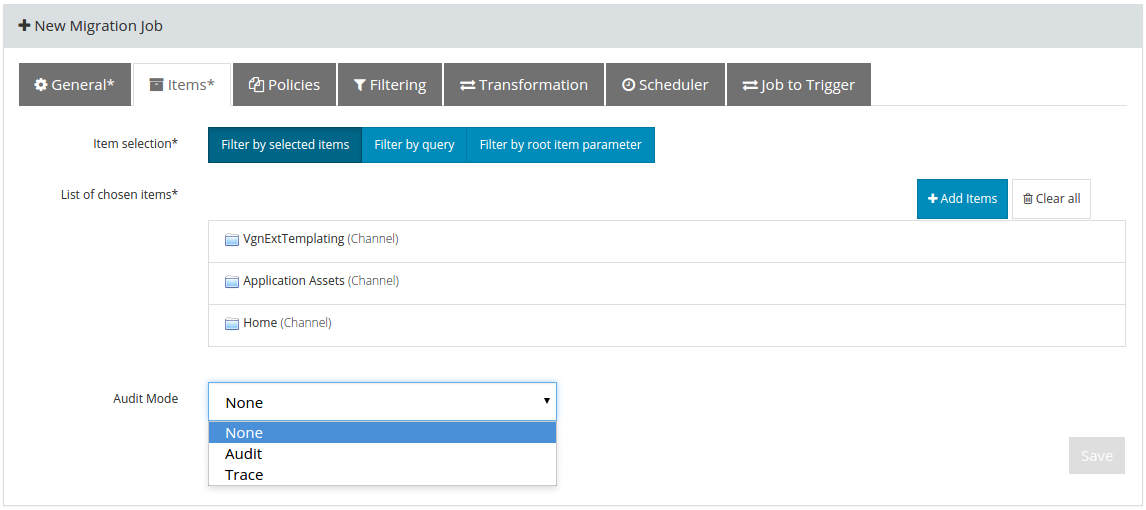Screen dimensions: 1146x510
Task: Select the Application Assets channel row
Action: 667,283
